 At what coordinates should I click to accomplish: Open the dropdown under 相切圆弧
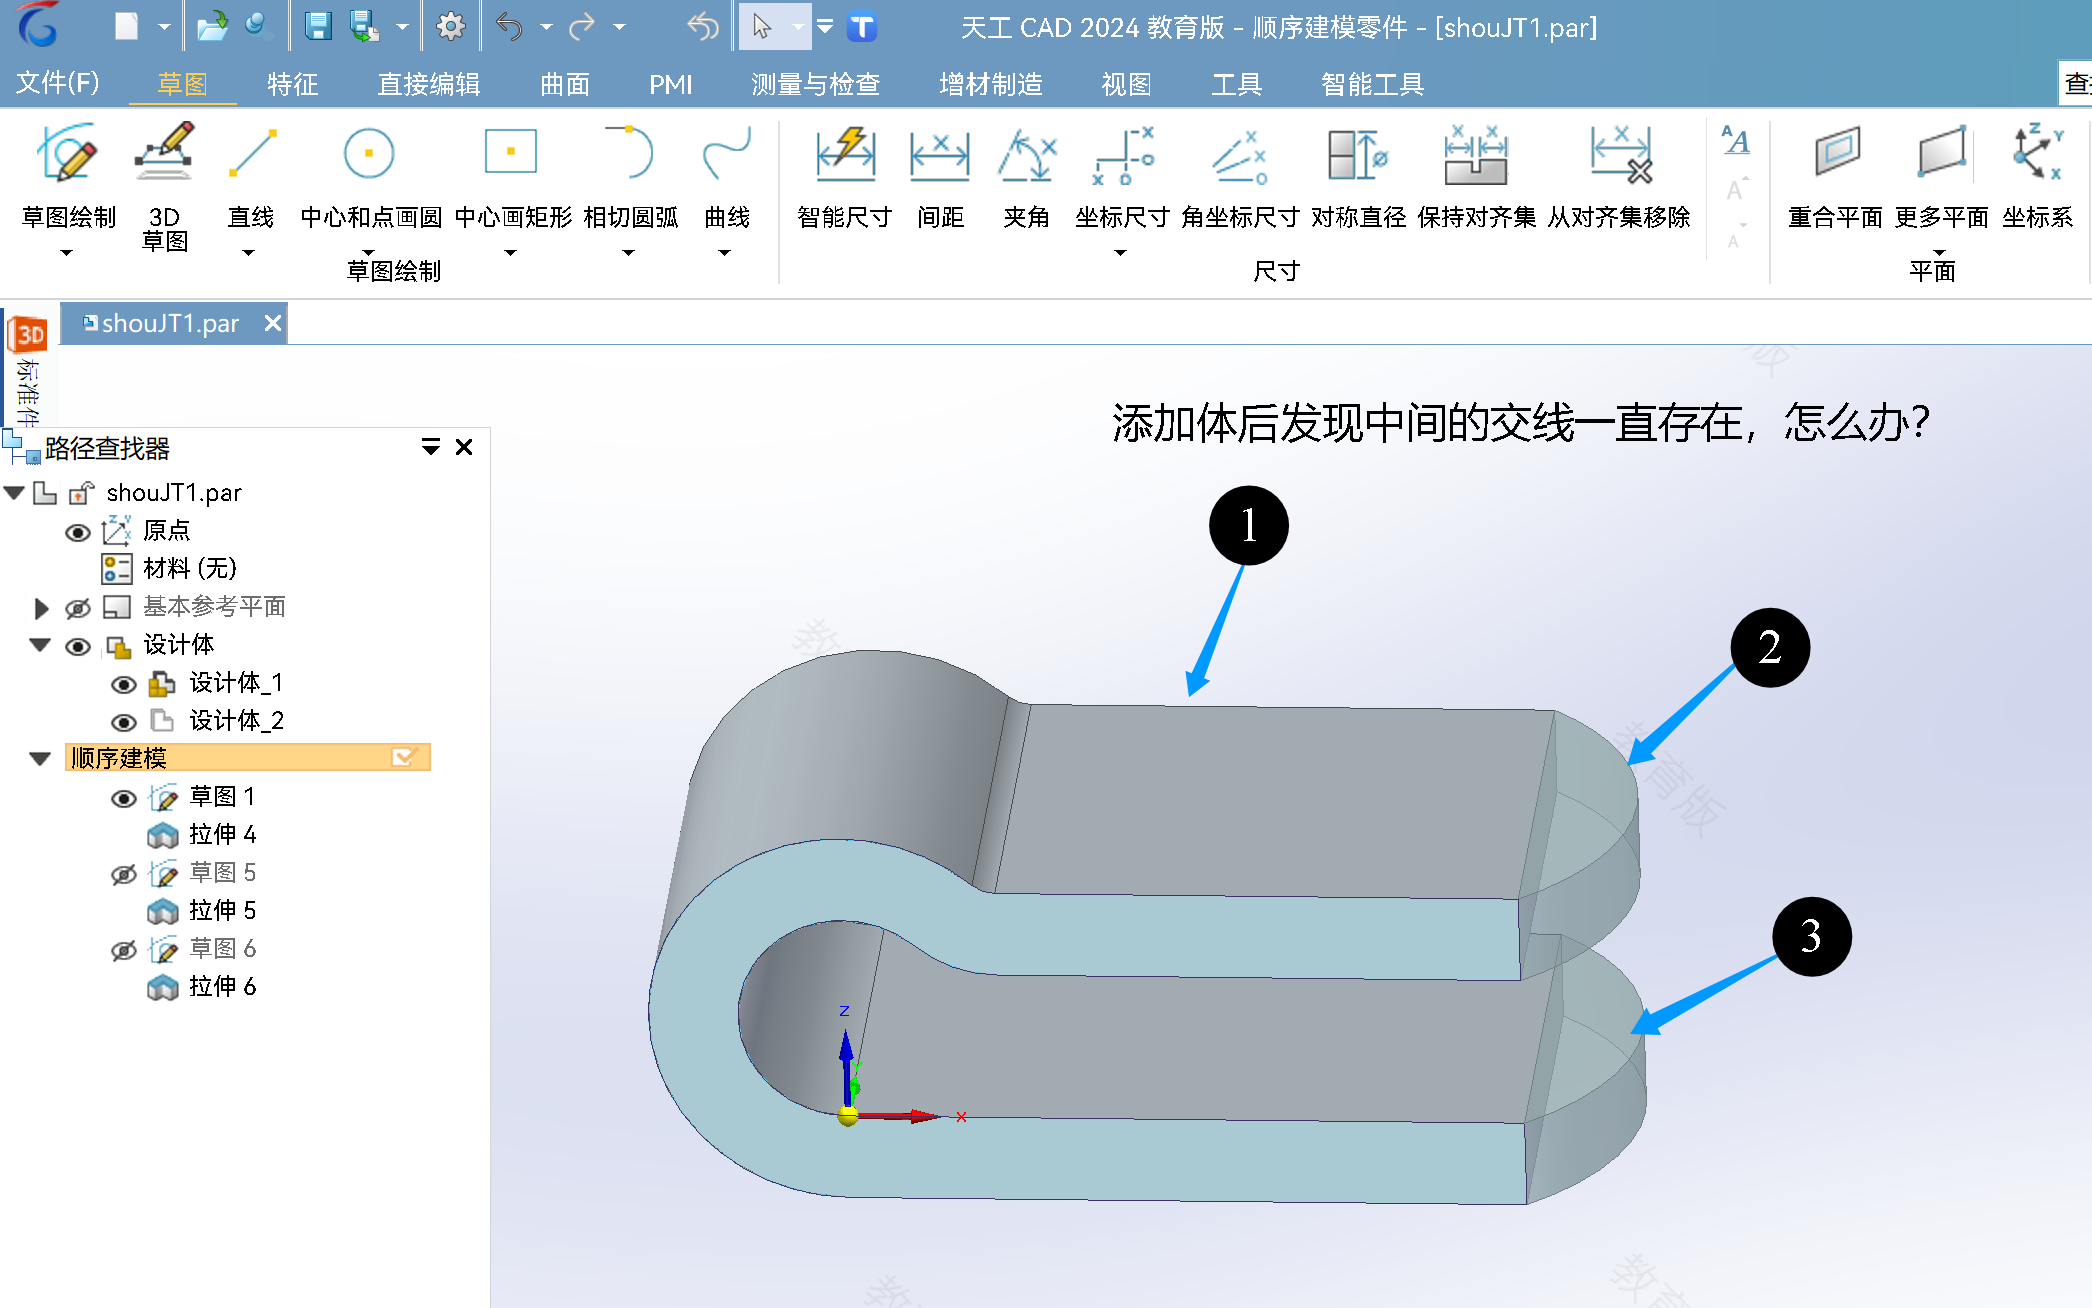click(629, 253)
